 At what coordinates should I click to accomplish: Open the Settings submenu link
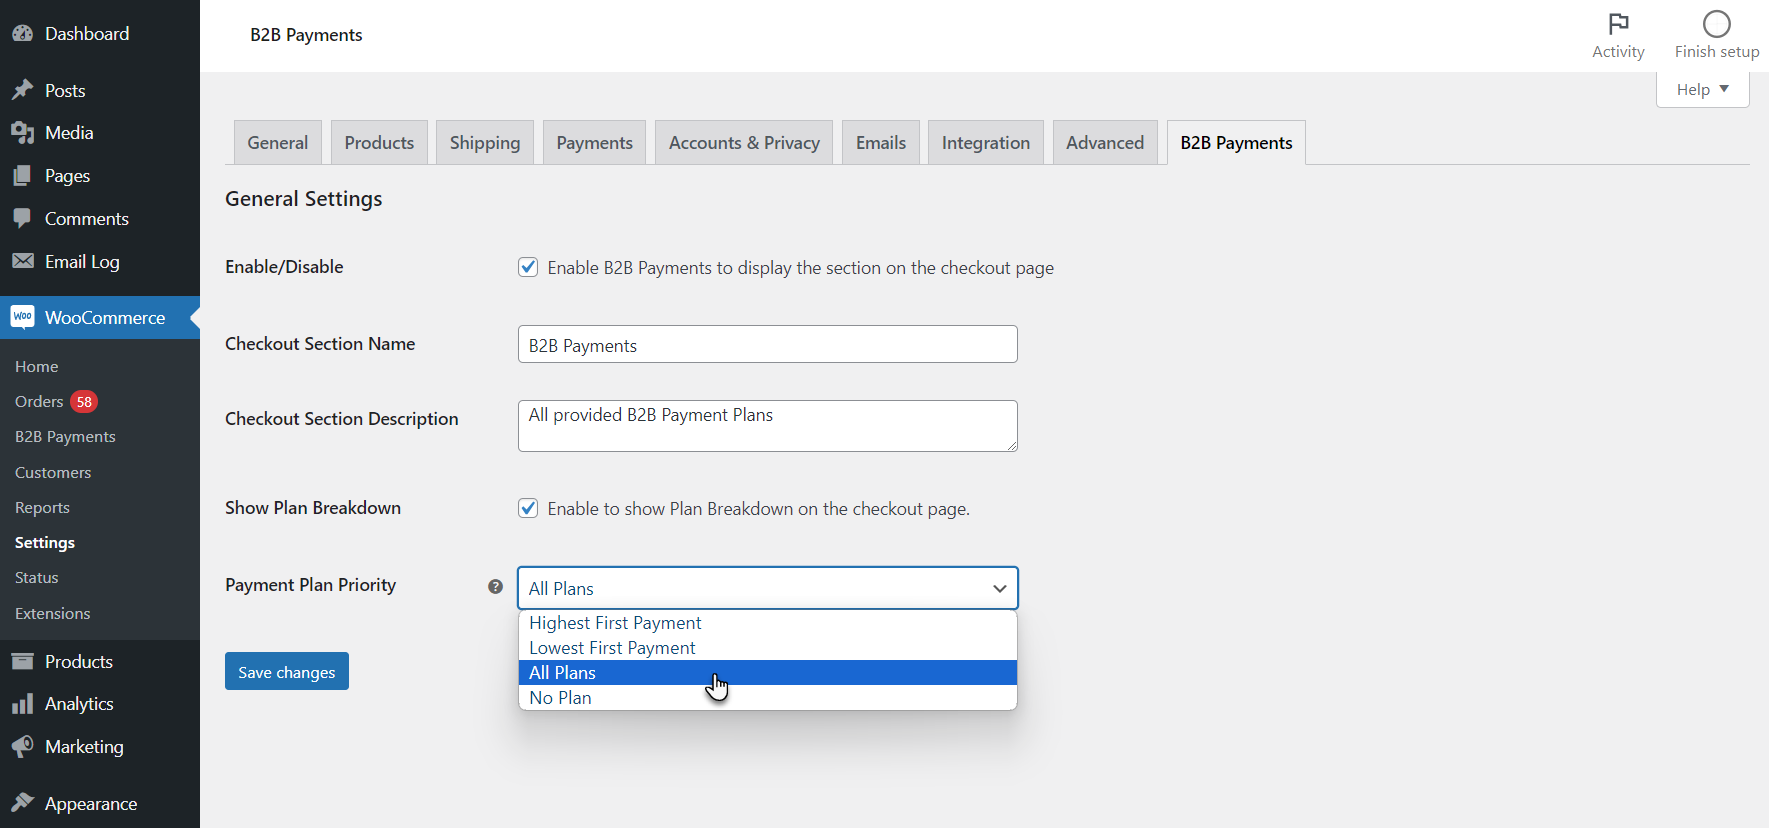pos(45,543)
